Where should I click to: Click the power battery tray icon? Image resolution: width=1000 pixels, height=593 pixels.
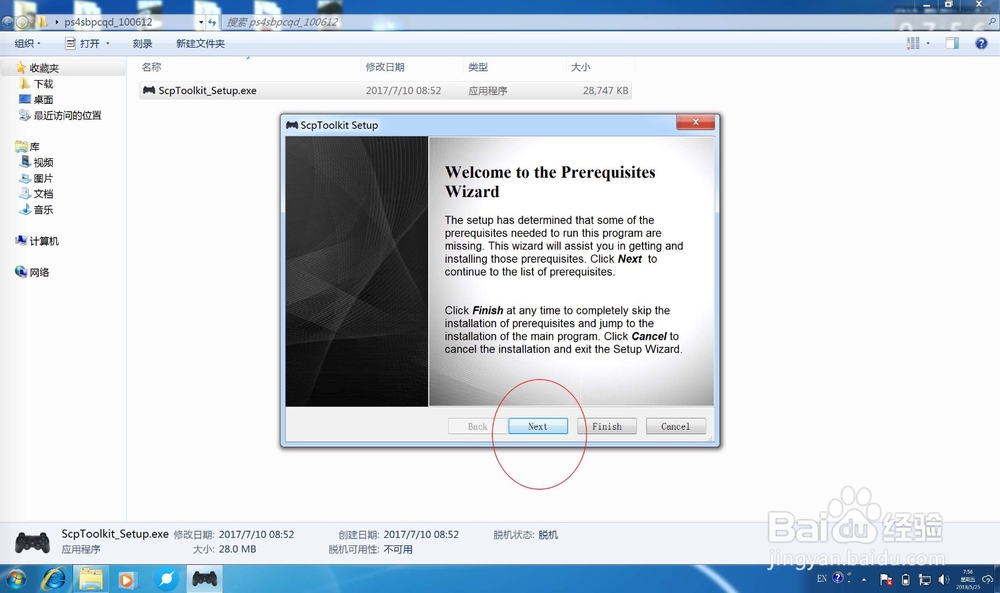906,580
